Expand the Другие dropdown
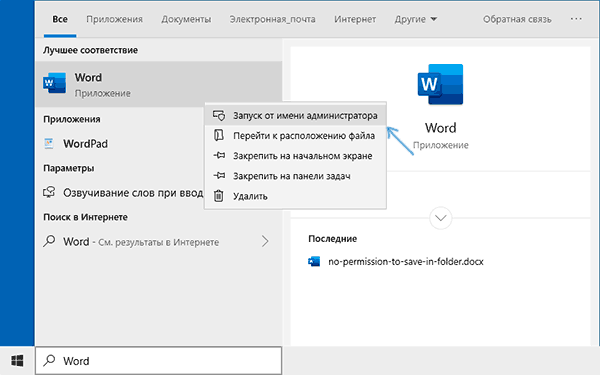This screenshot has height=375, width=600. [x=416, y=19]
